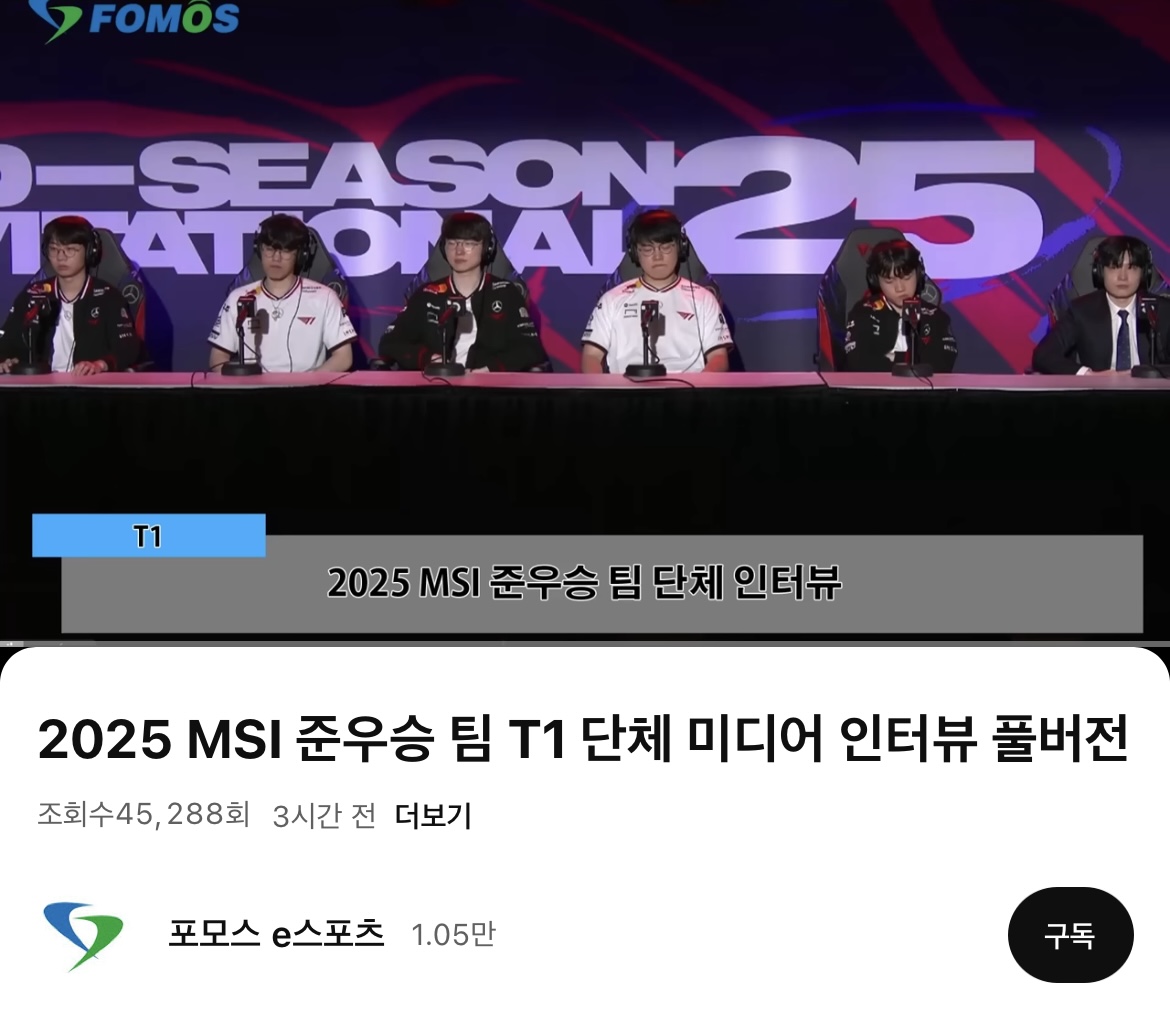
Task: Subscribe using the 구독 button
Action: 1070,935
